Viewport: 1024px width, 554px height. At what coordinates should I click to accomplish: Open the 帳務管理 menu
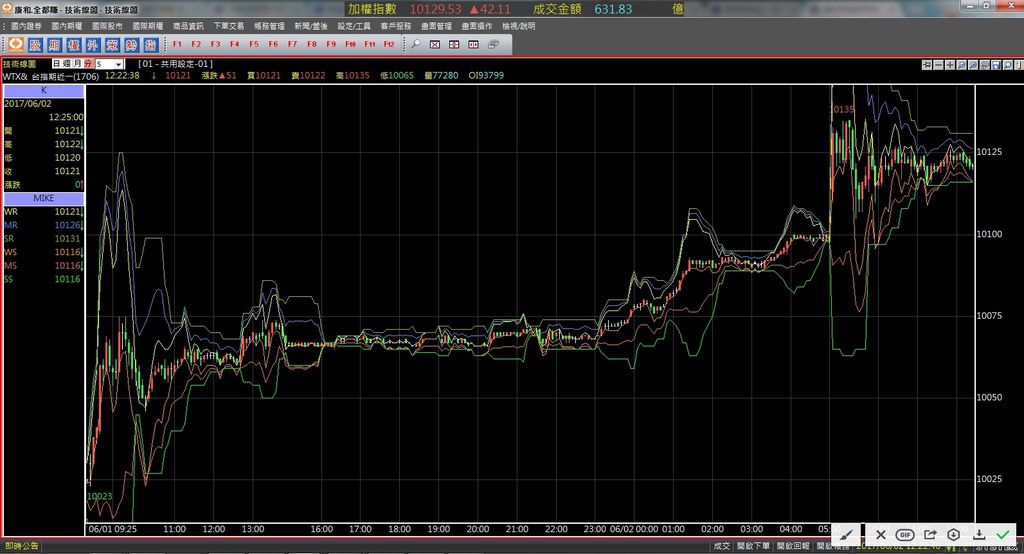click(x=269, y=26)
